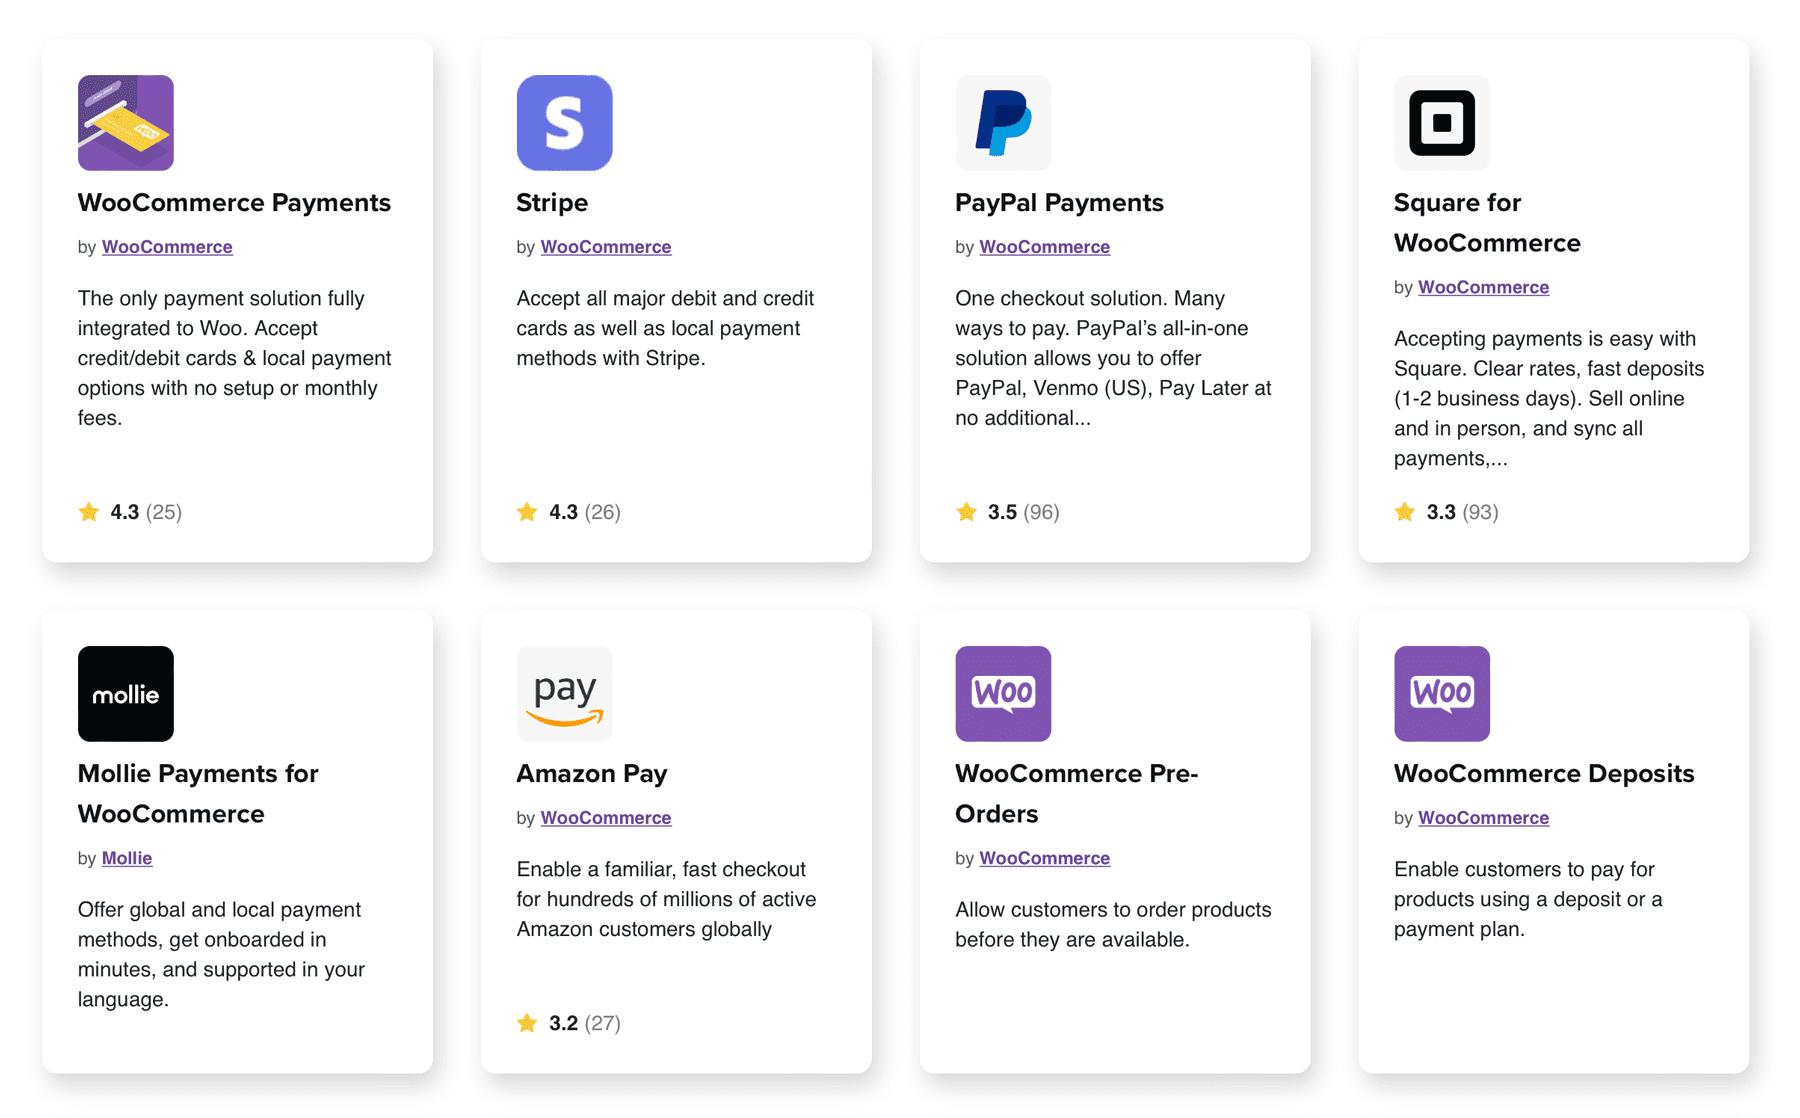1800x1118 pixels.
Task: Click the star icon on Amazon Pay rating
Action: (x=527, y=1023)
